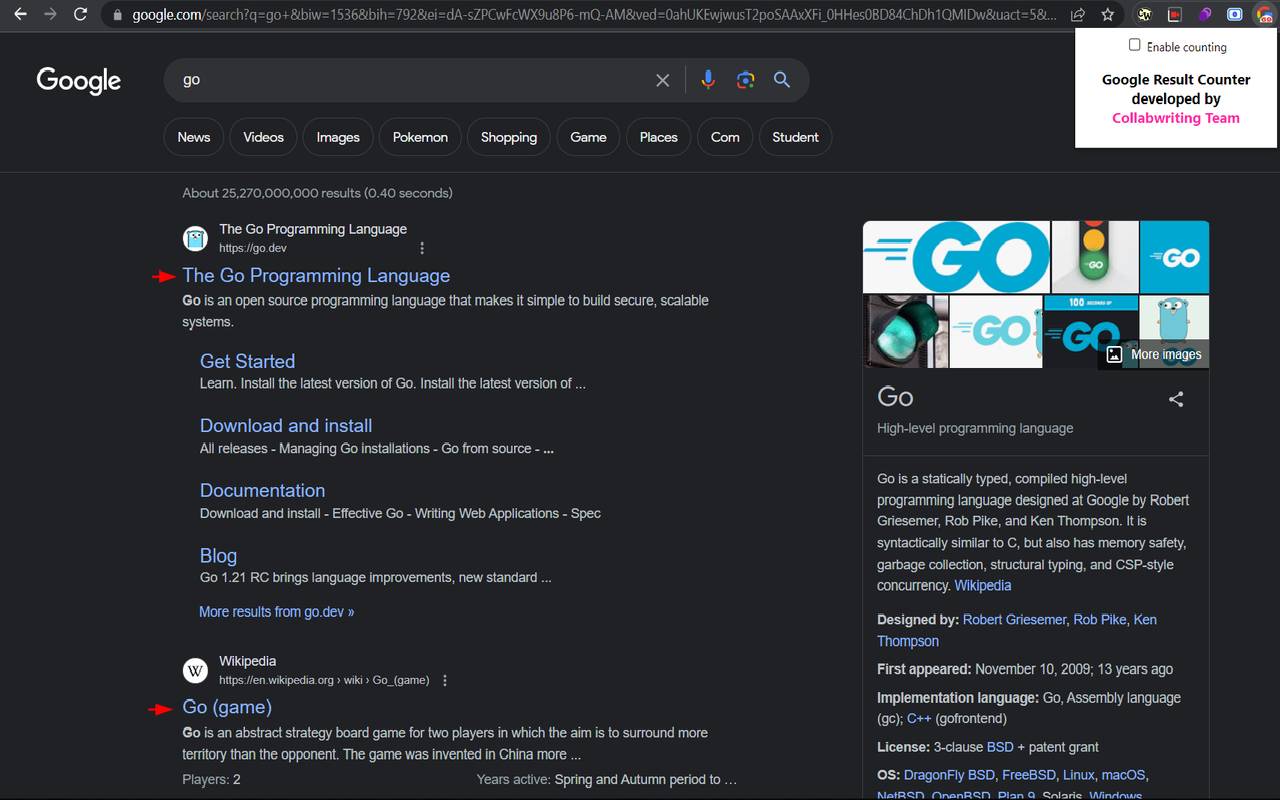Screen dimensions: 1280x800
Task: Open the traffic light GO image
Action: [1095, 257]
